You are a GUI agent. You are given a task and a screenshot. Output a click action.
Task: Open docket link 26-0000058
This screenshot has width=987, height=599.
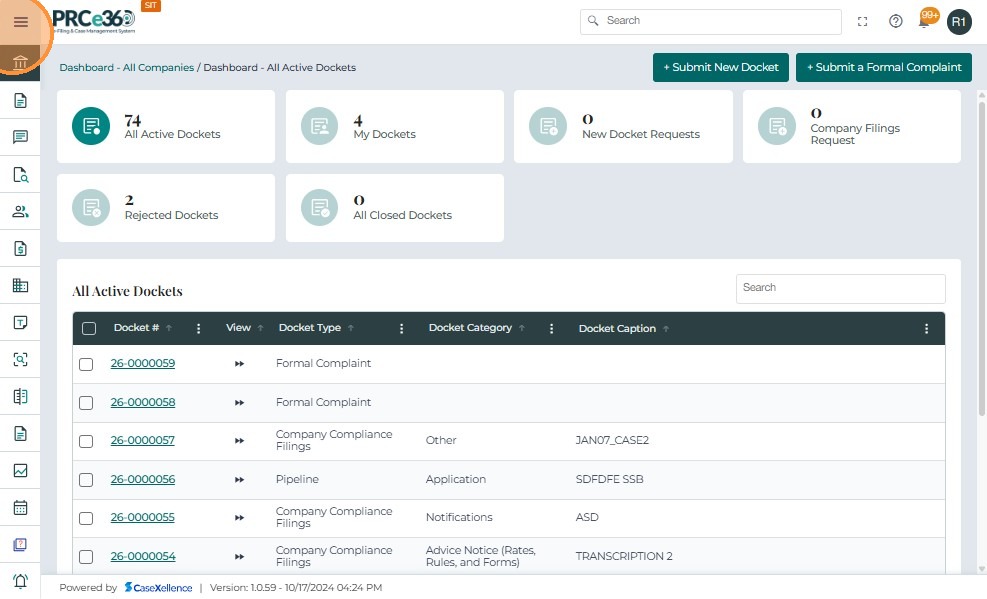click(x=142, y=402)
